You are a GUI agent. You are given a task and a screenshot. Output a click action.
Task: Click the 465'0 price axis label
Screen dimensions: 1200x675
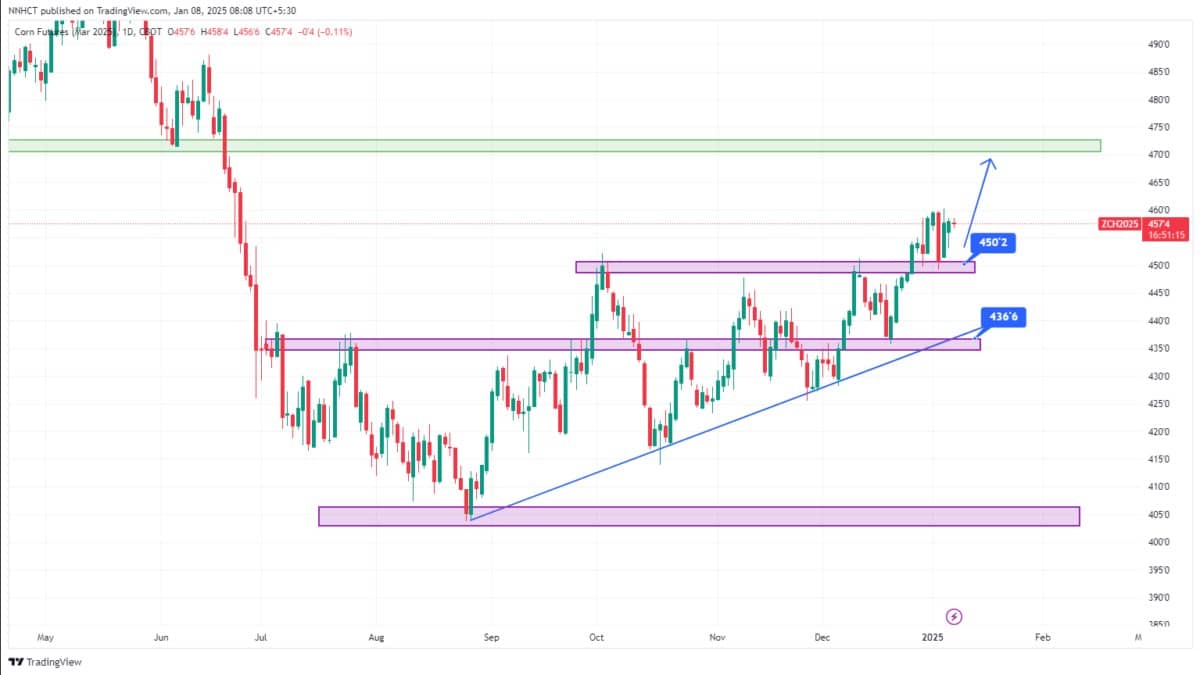click(1160, 183)
